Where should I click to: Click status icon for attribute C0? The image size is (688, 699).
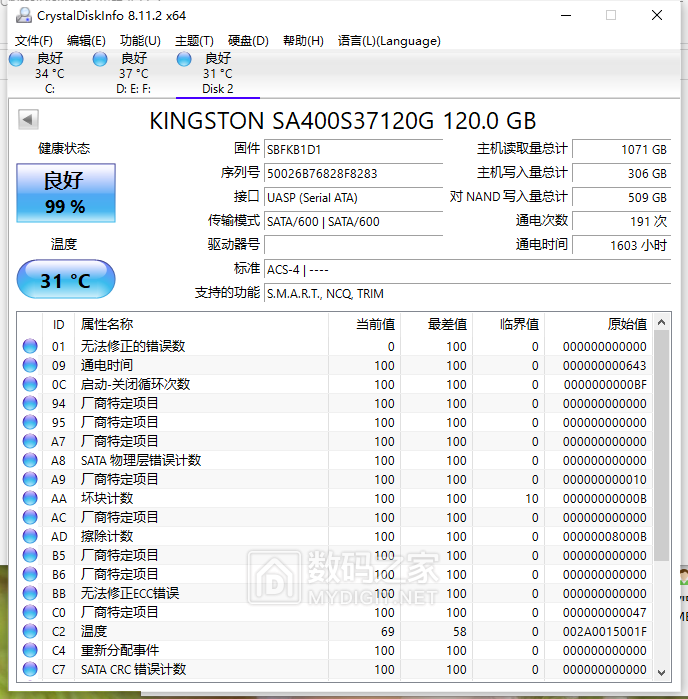pos(30,613)
